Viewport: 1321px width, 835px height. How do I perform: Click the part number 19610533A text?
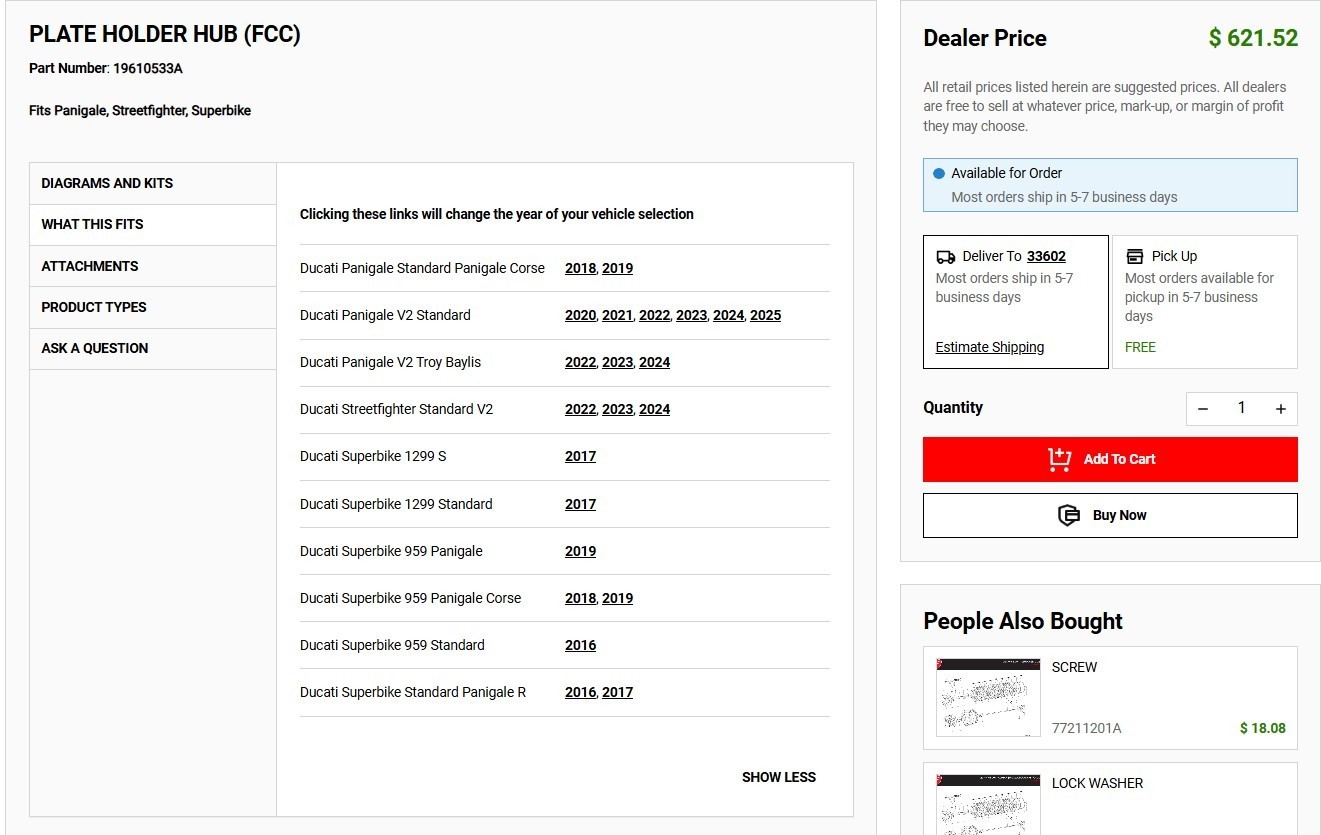coord(148,69)
